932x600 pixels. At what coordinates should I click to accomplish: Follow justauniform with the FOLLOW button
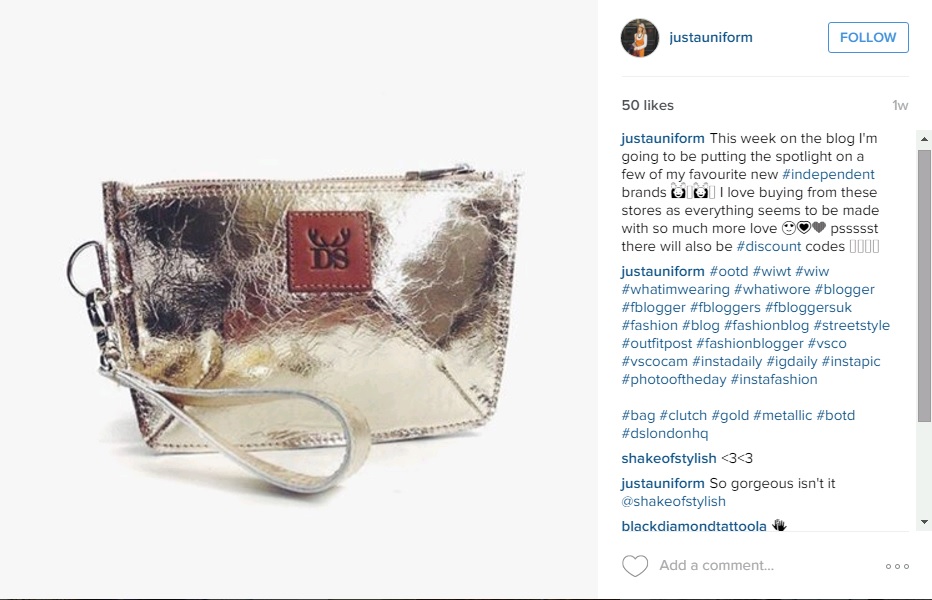(868, 37)
